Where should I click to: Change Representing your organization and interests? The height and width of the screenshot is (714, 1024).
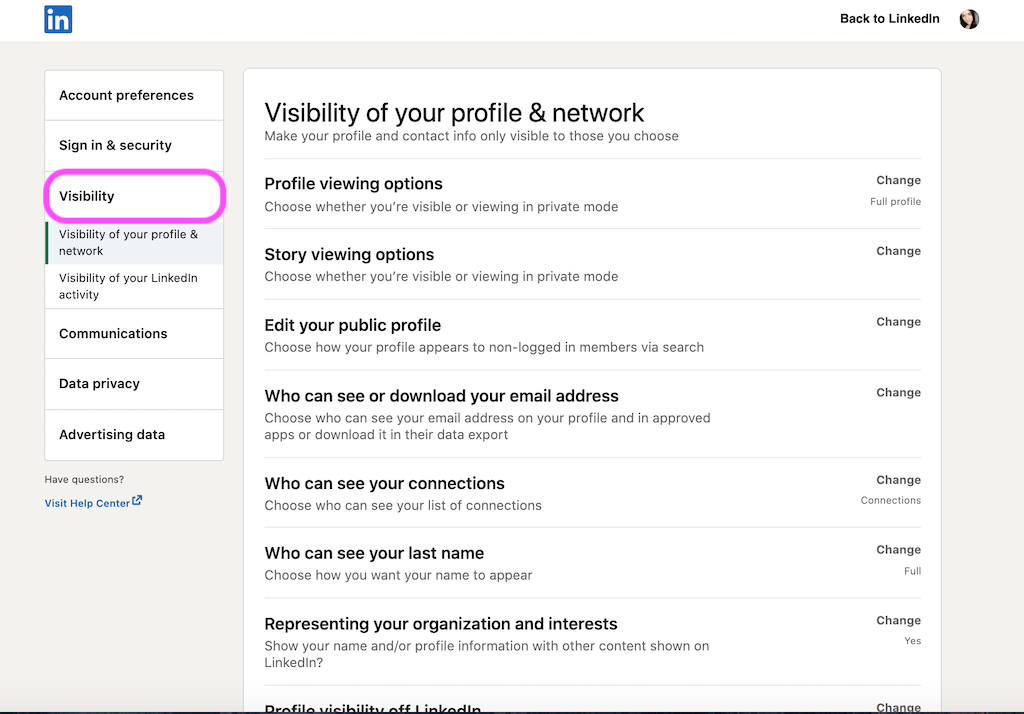click(x=898, y=621)
